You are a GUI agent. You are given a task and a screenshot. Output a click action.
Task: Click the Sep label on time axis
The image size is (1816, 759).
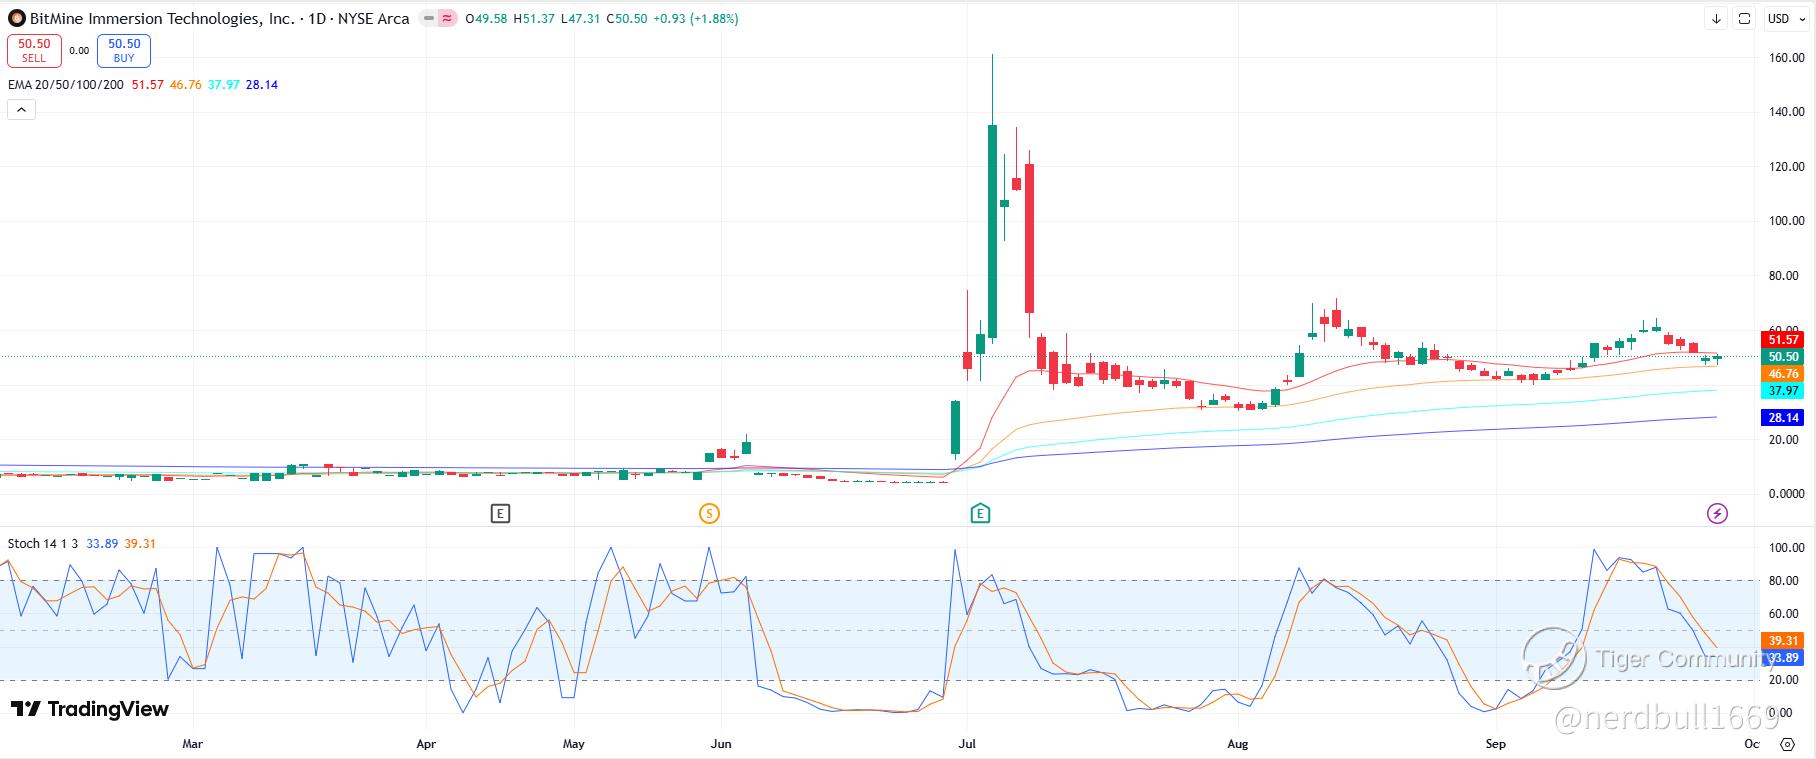1495,744
